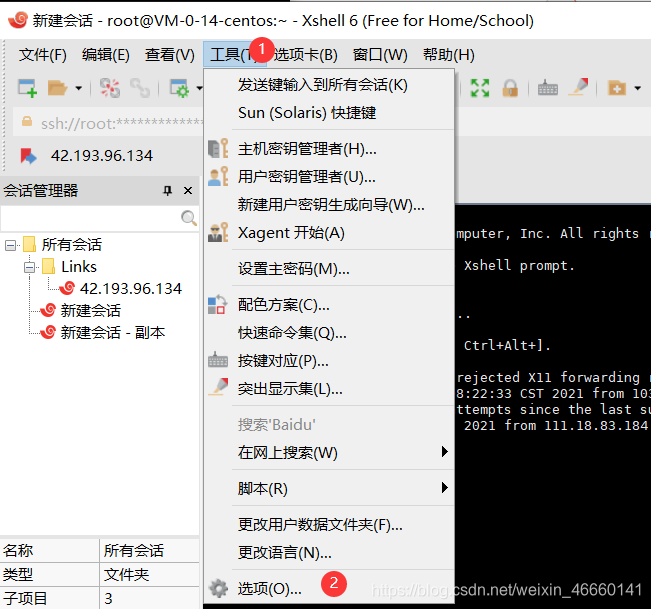This screenshot has height=609, width=651.
Task: Expand 脚本(R) submenu
Action: (x=329, y=489)
